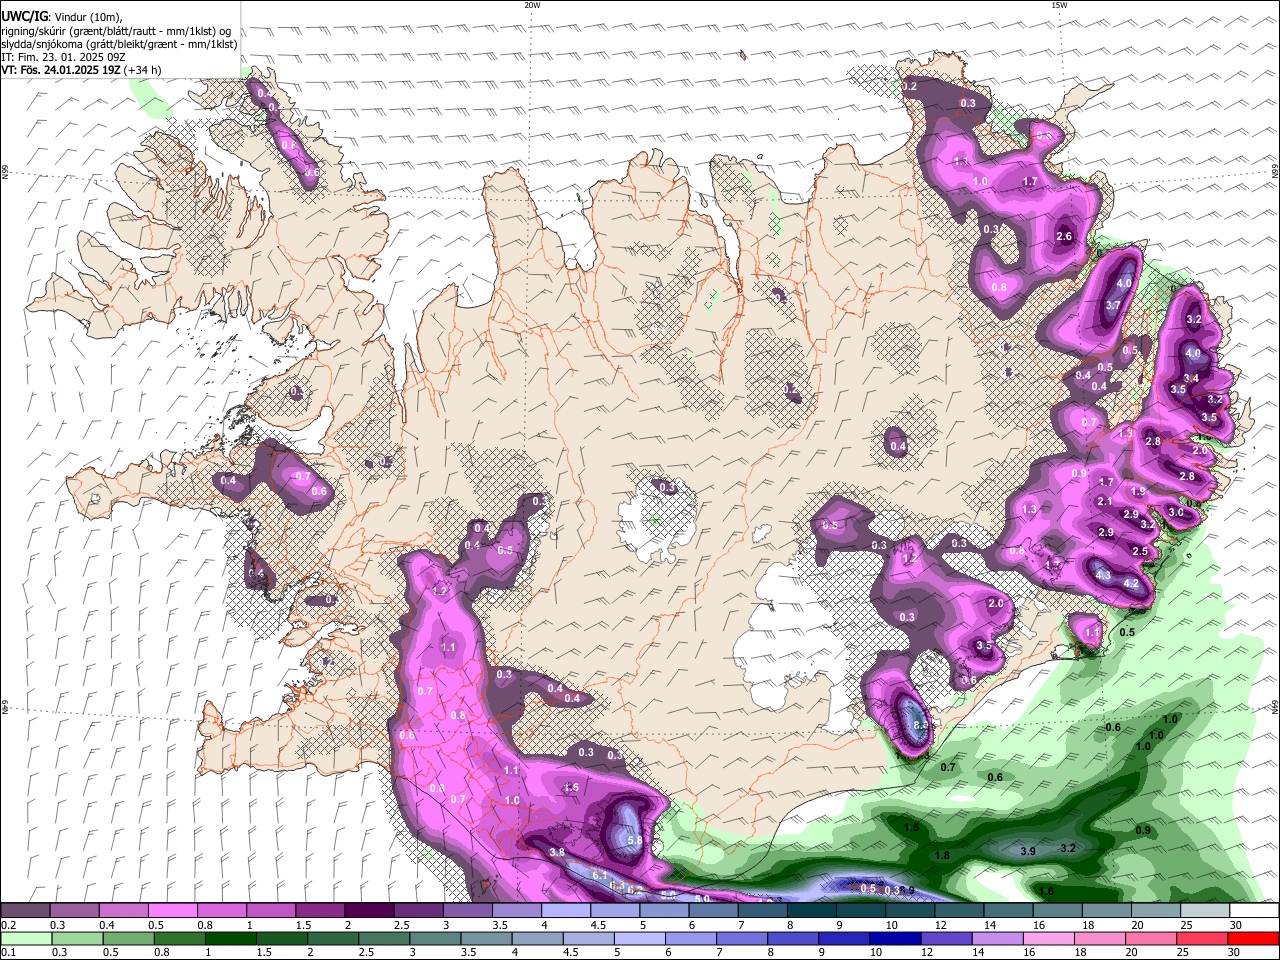Click the 3.4 snowfall value in Eastfjords

pyautogui.click(x=1191, y=378)
